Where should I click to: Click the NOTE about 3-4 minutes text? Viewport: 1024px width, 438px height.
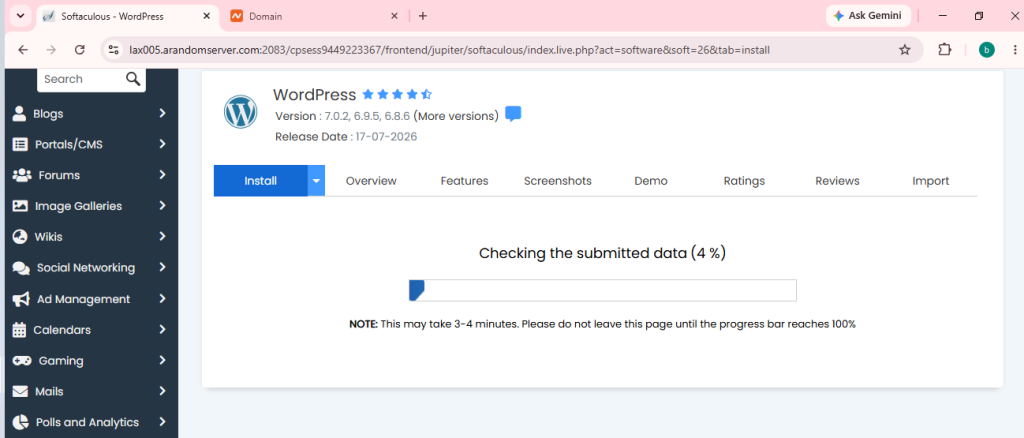[x=602, y=324]
